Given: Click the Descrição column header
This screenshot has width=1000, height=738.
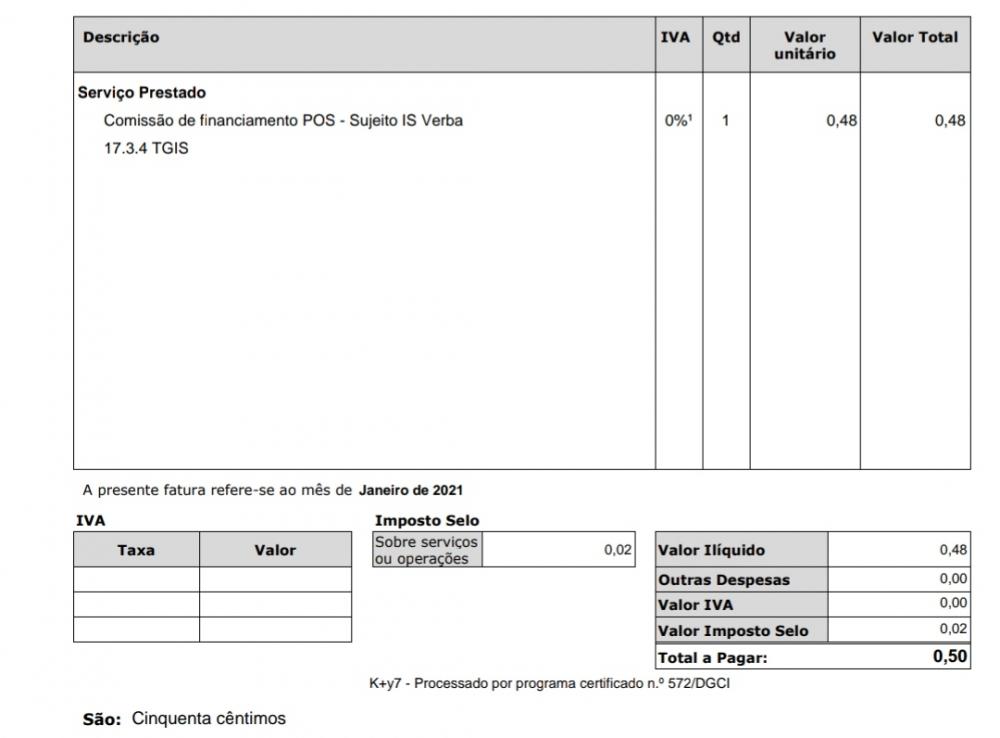Looking at the screenshot, I should (121, 38).
